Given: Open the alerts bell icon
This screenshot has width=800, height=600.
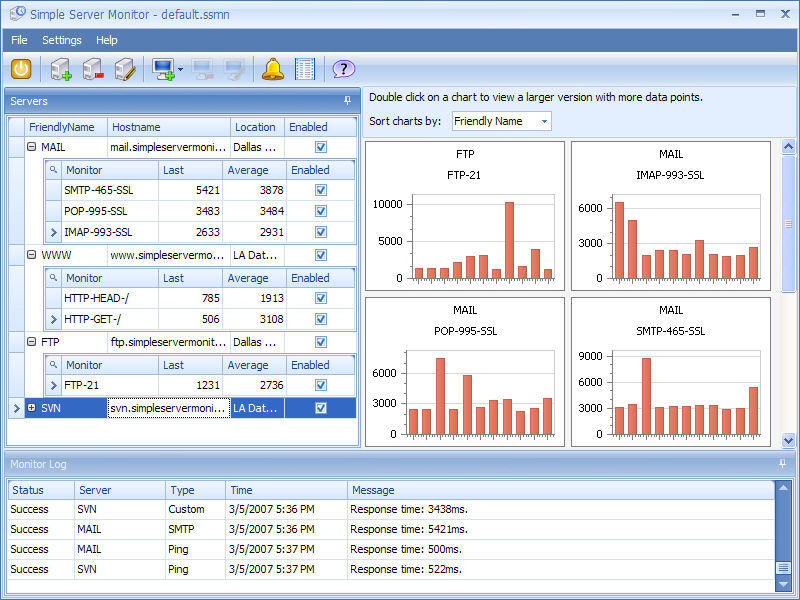Looking at the screenshot, I should (272, 69).
